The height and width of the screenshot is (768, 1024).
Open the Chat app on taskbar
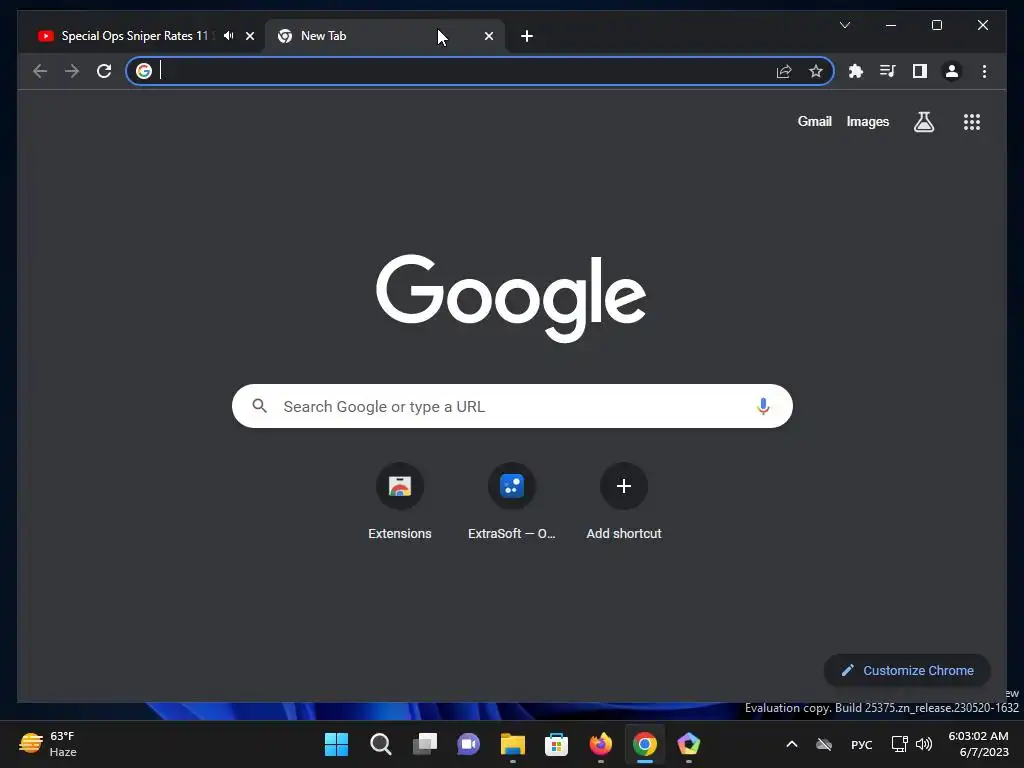pos(468,744)
